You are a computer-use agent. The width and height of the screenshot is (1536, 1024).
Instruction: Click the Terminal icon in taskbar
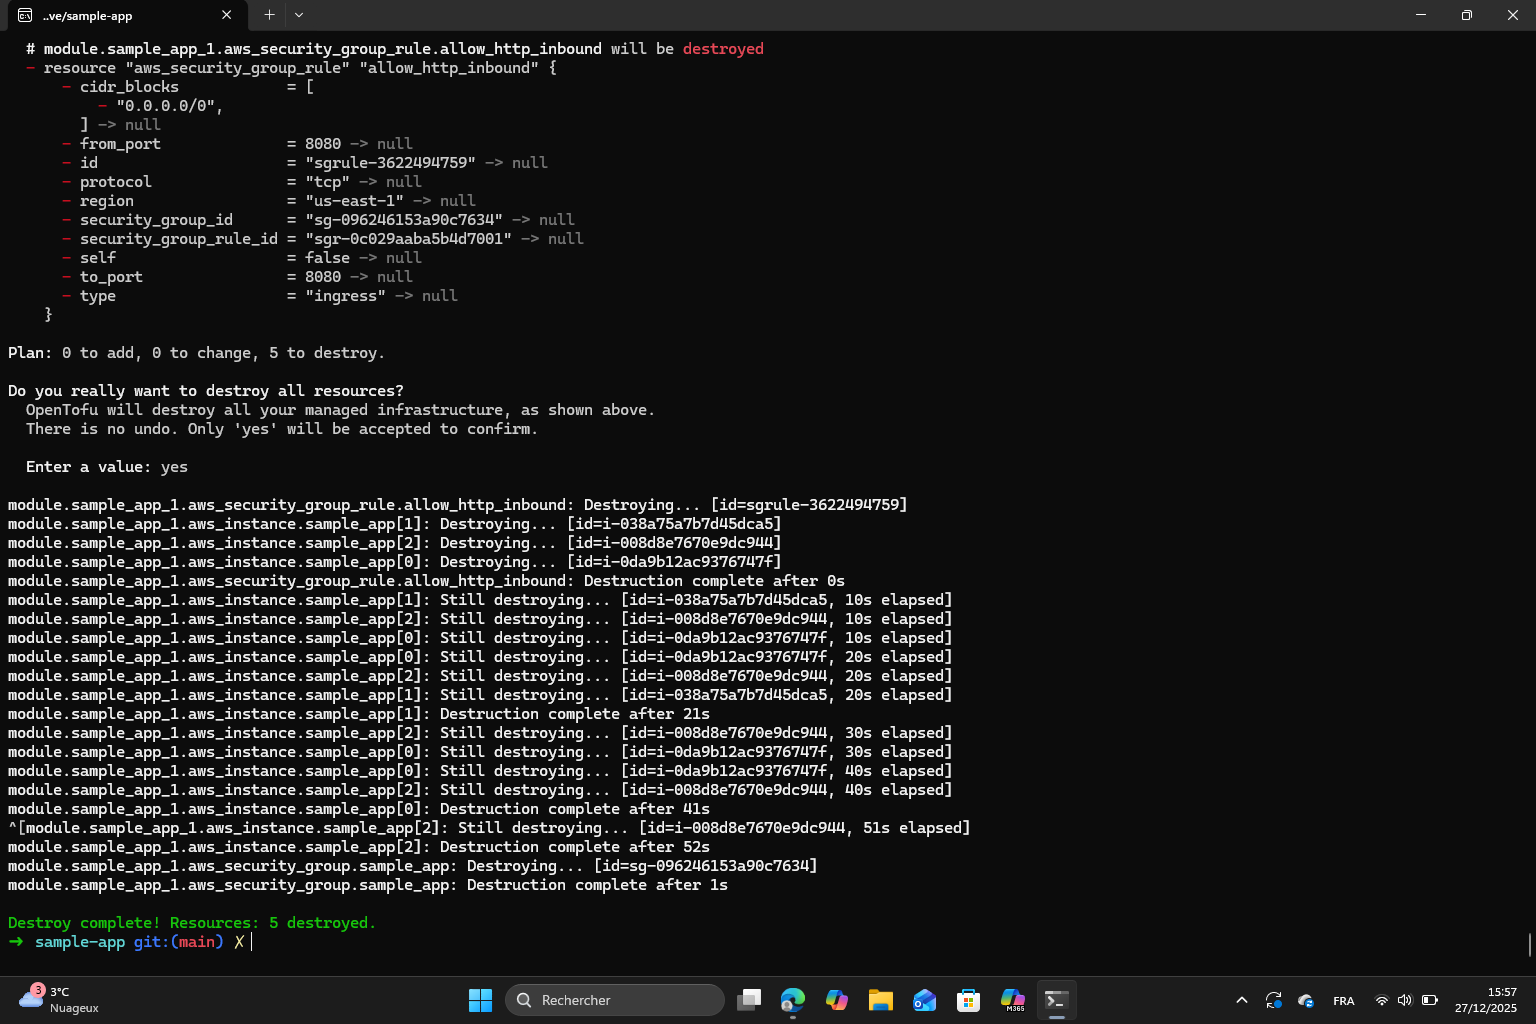pos(1056,1000)
